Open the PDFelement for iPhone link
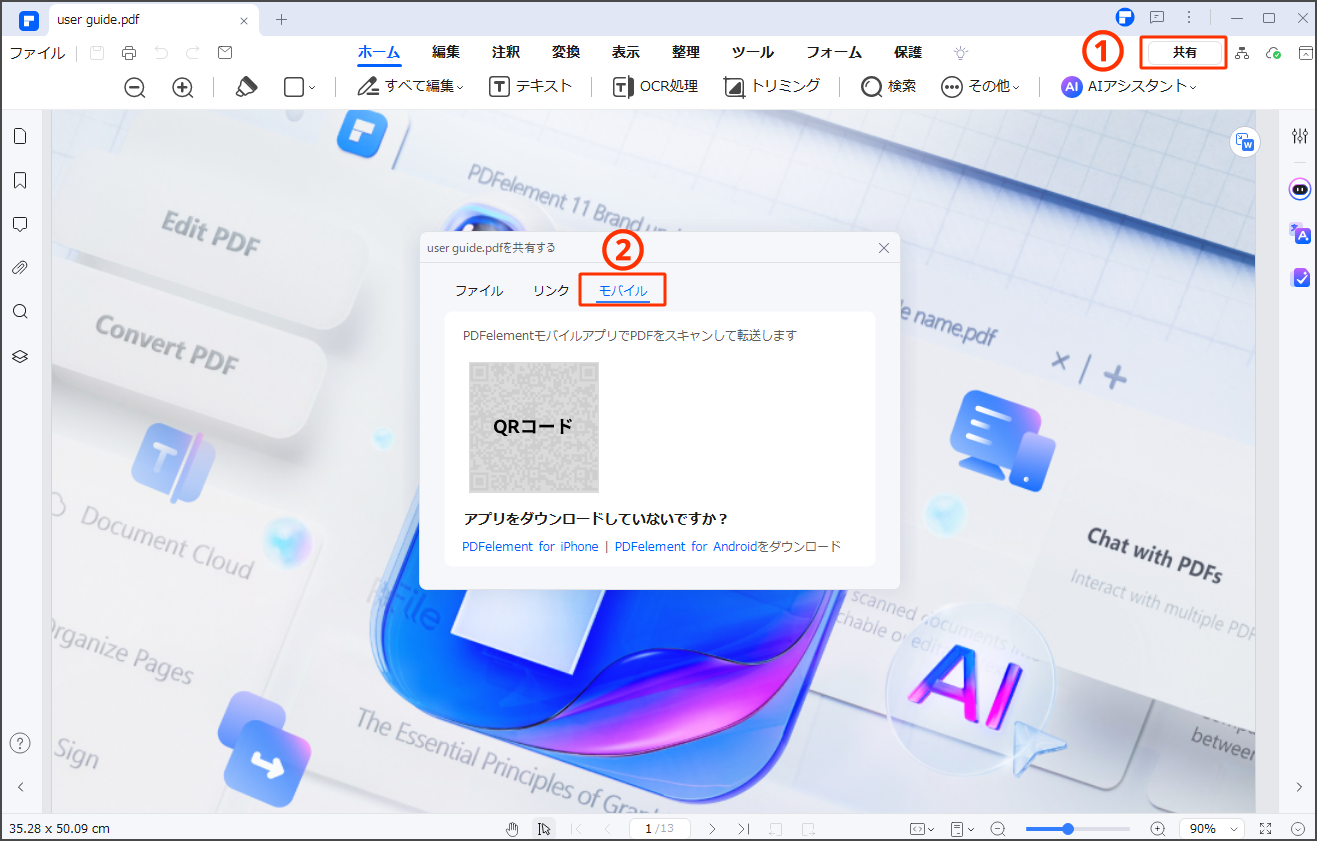This screenshot has width=1317, height=841. 530,547
